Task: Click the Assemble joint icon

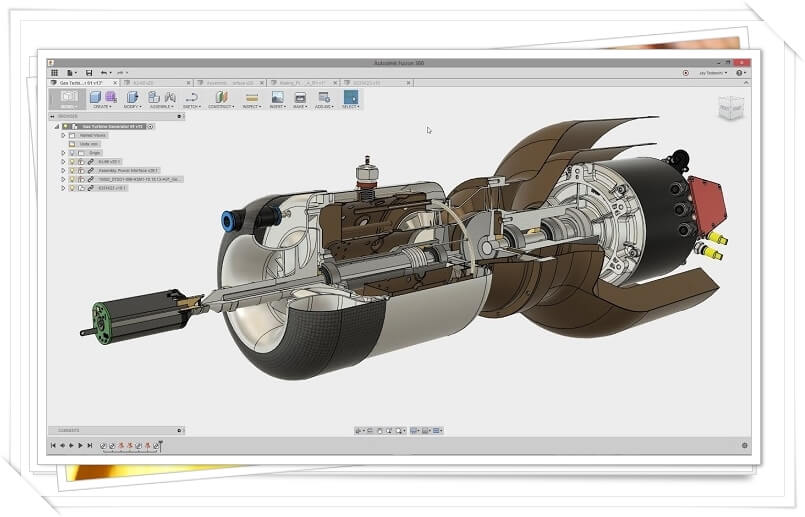Action: [x=154, y=97]
